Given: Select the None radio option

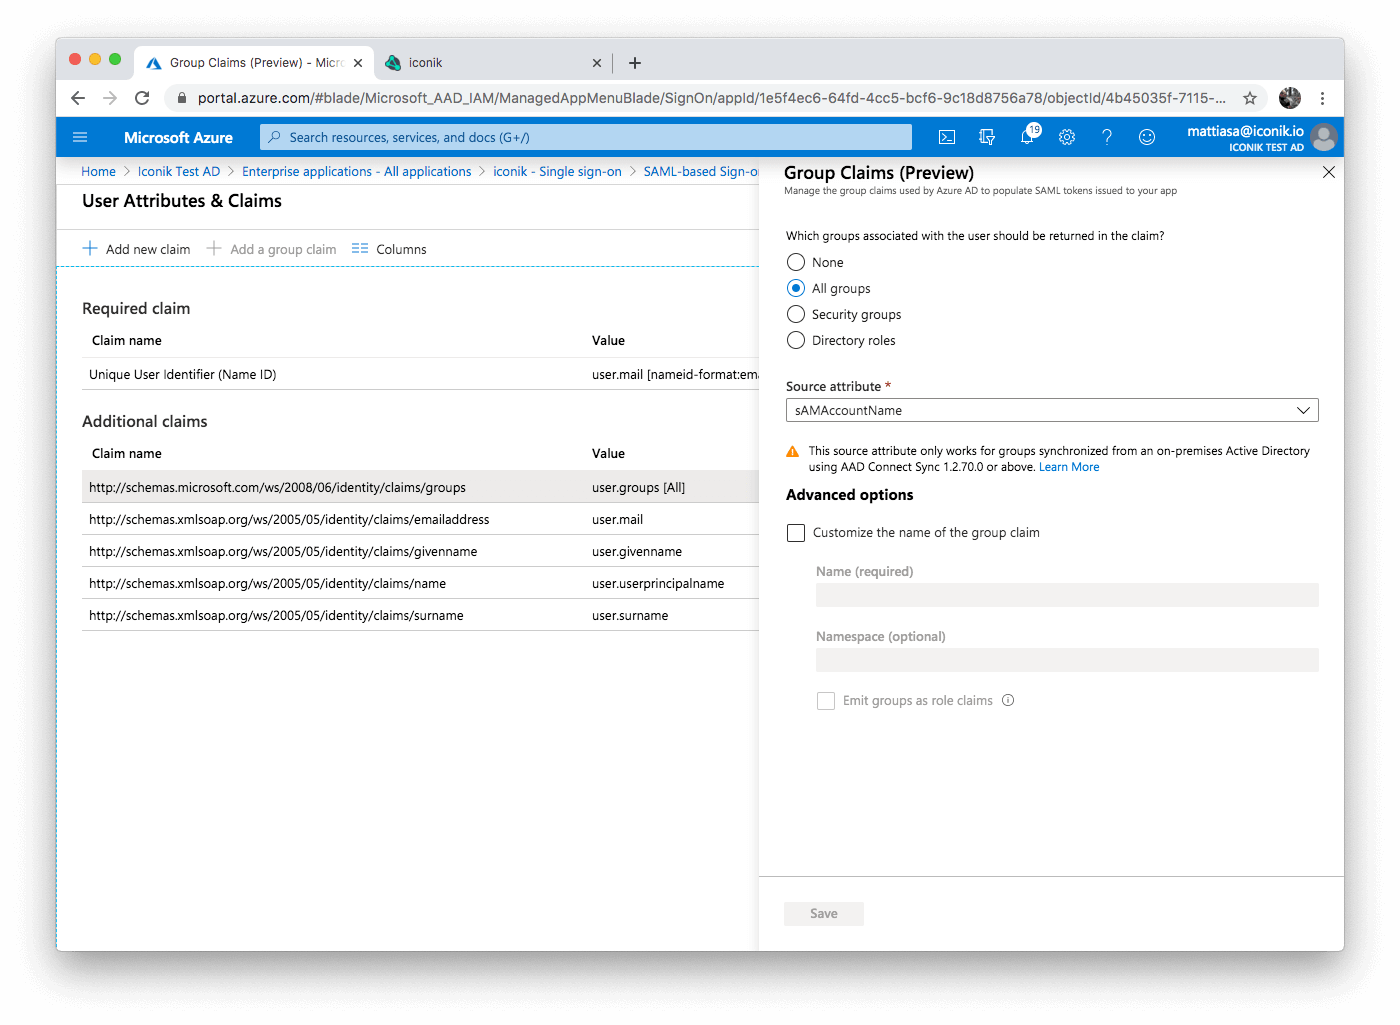Looking at the screenshot, I should click(x=796, y=262).
